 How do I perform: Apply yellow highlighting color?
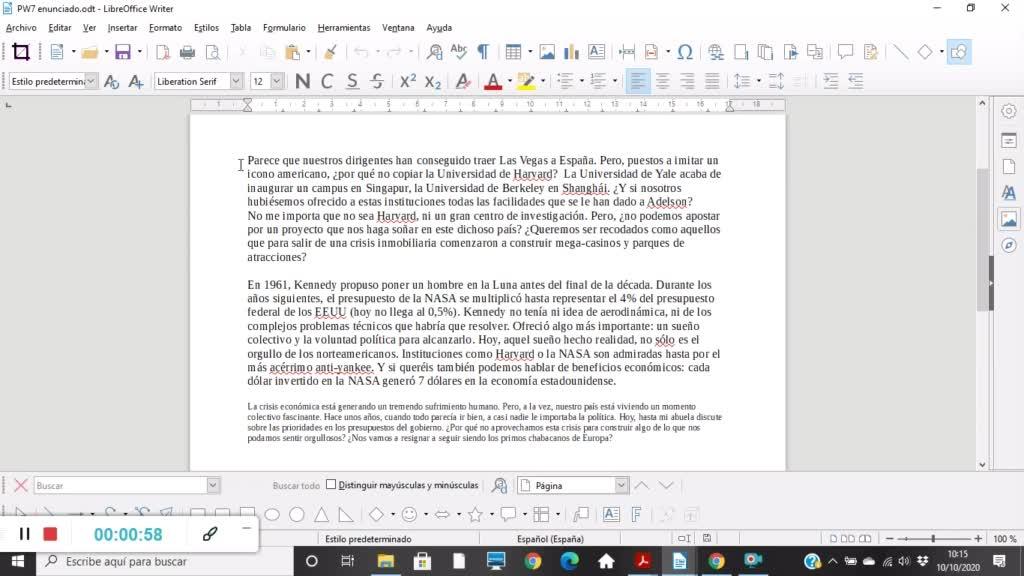[526, 81]
